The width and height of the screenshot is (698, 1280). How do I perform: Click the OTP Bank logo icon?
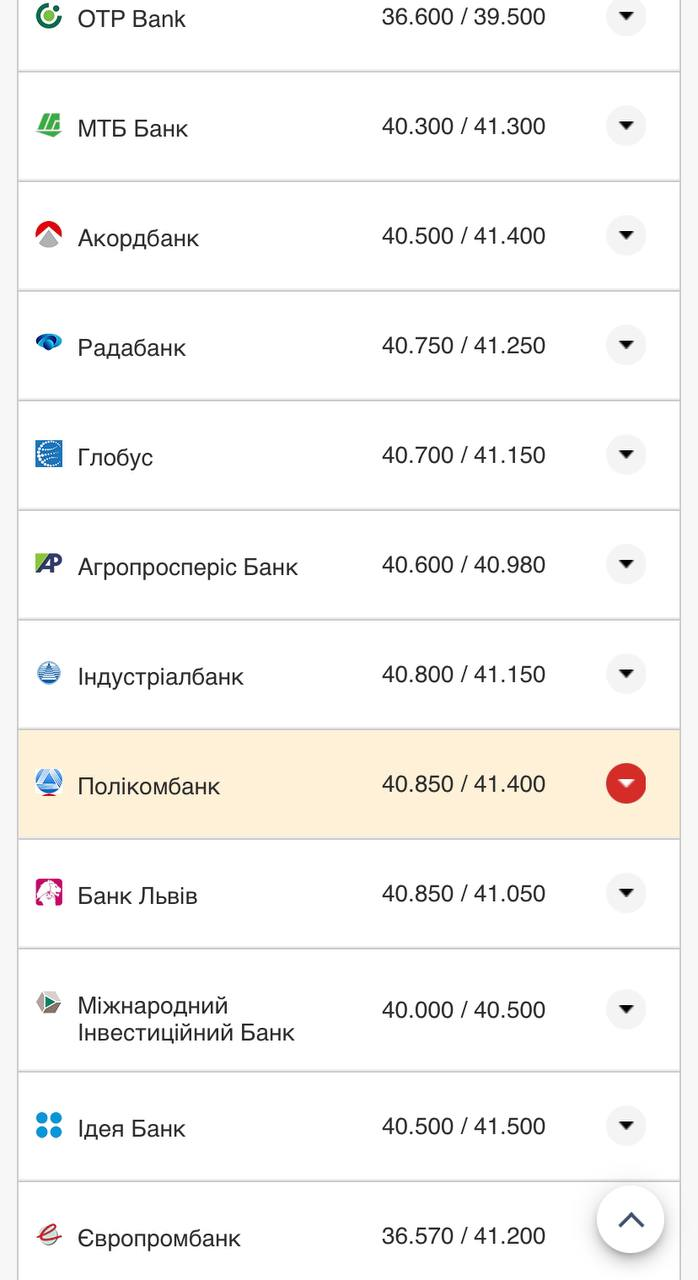(48, 16)
